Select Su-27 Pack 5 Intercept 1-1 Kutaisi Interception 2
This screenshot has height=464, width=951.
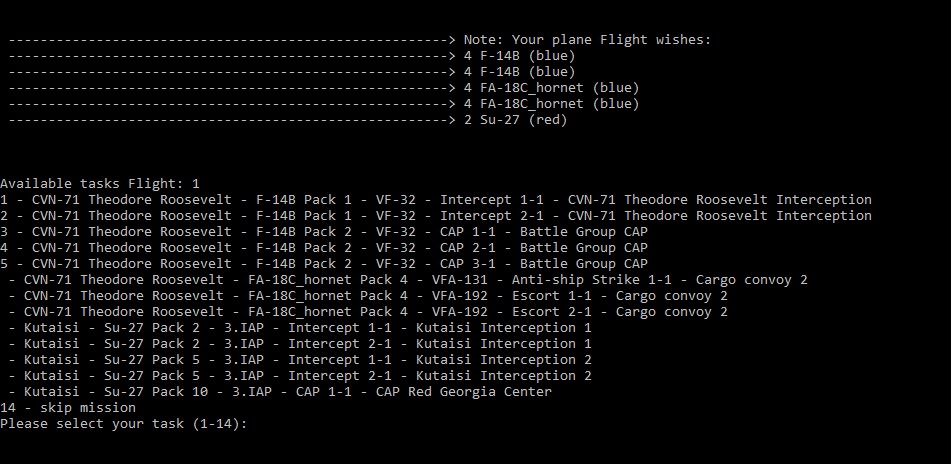coord(300,360)
